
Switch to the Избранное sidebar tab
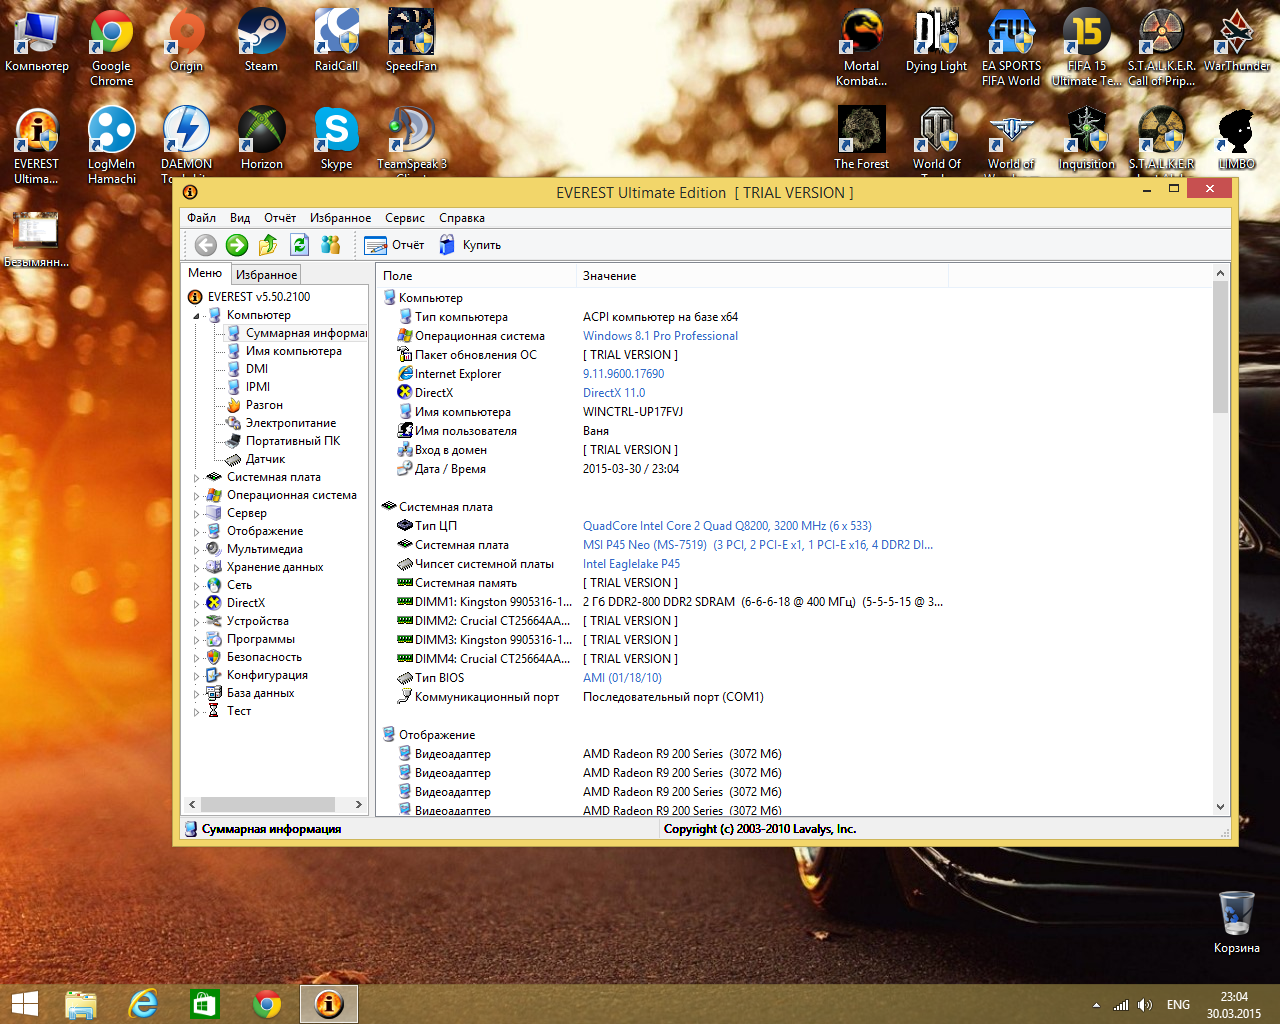(266, 275)
